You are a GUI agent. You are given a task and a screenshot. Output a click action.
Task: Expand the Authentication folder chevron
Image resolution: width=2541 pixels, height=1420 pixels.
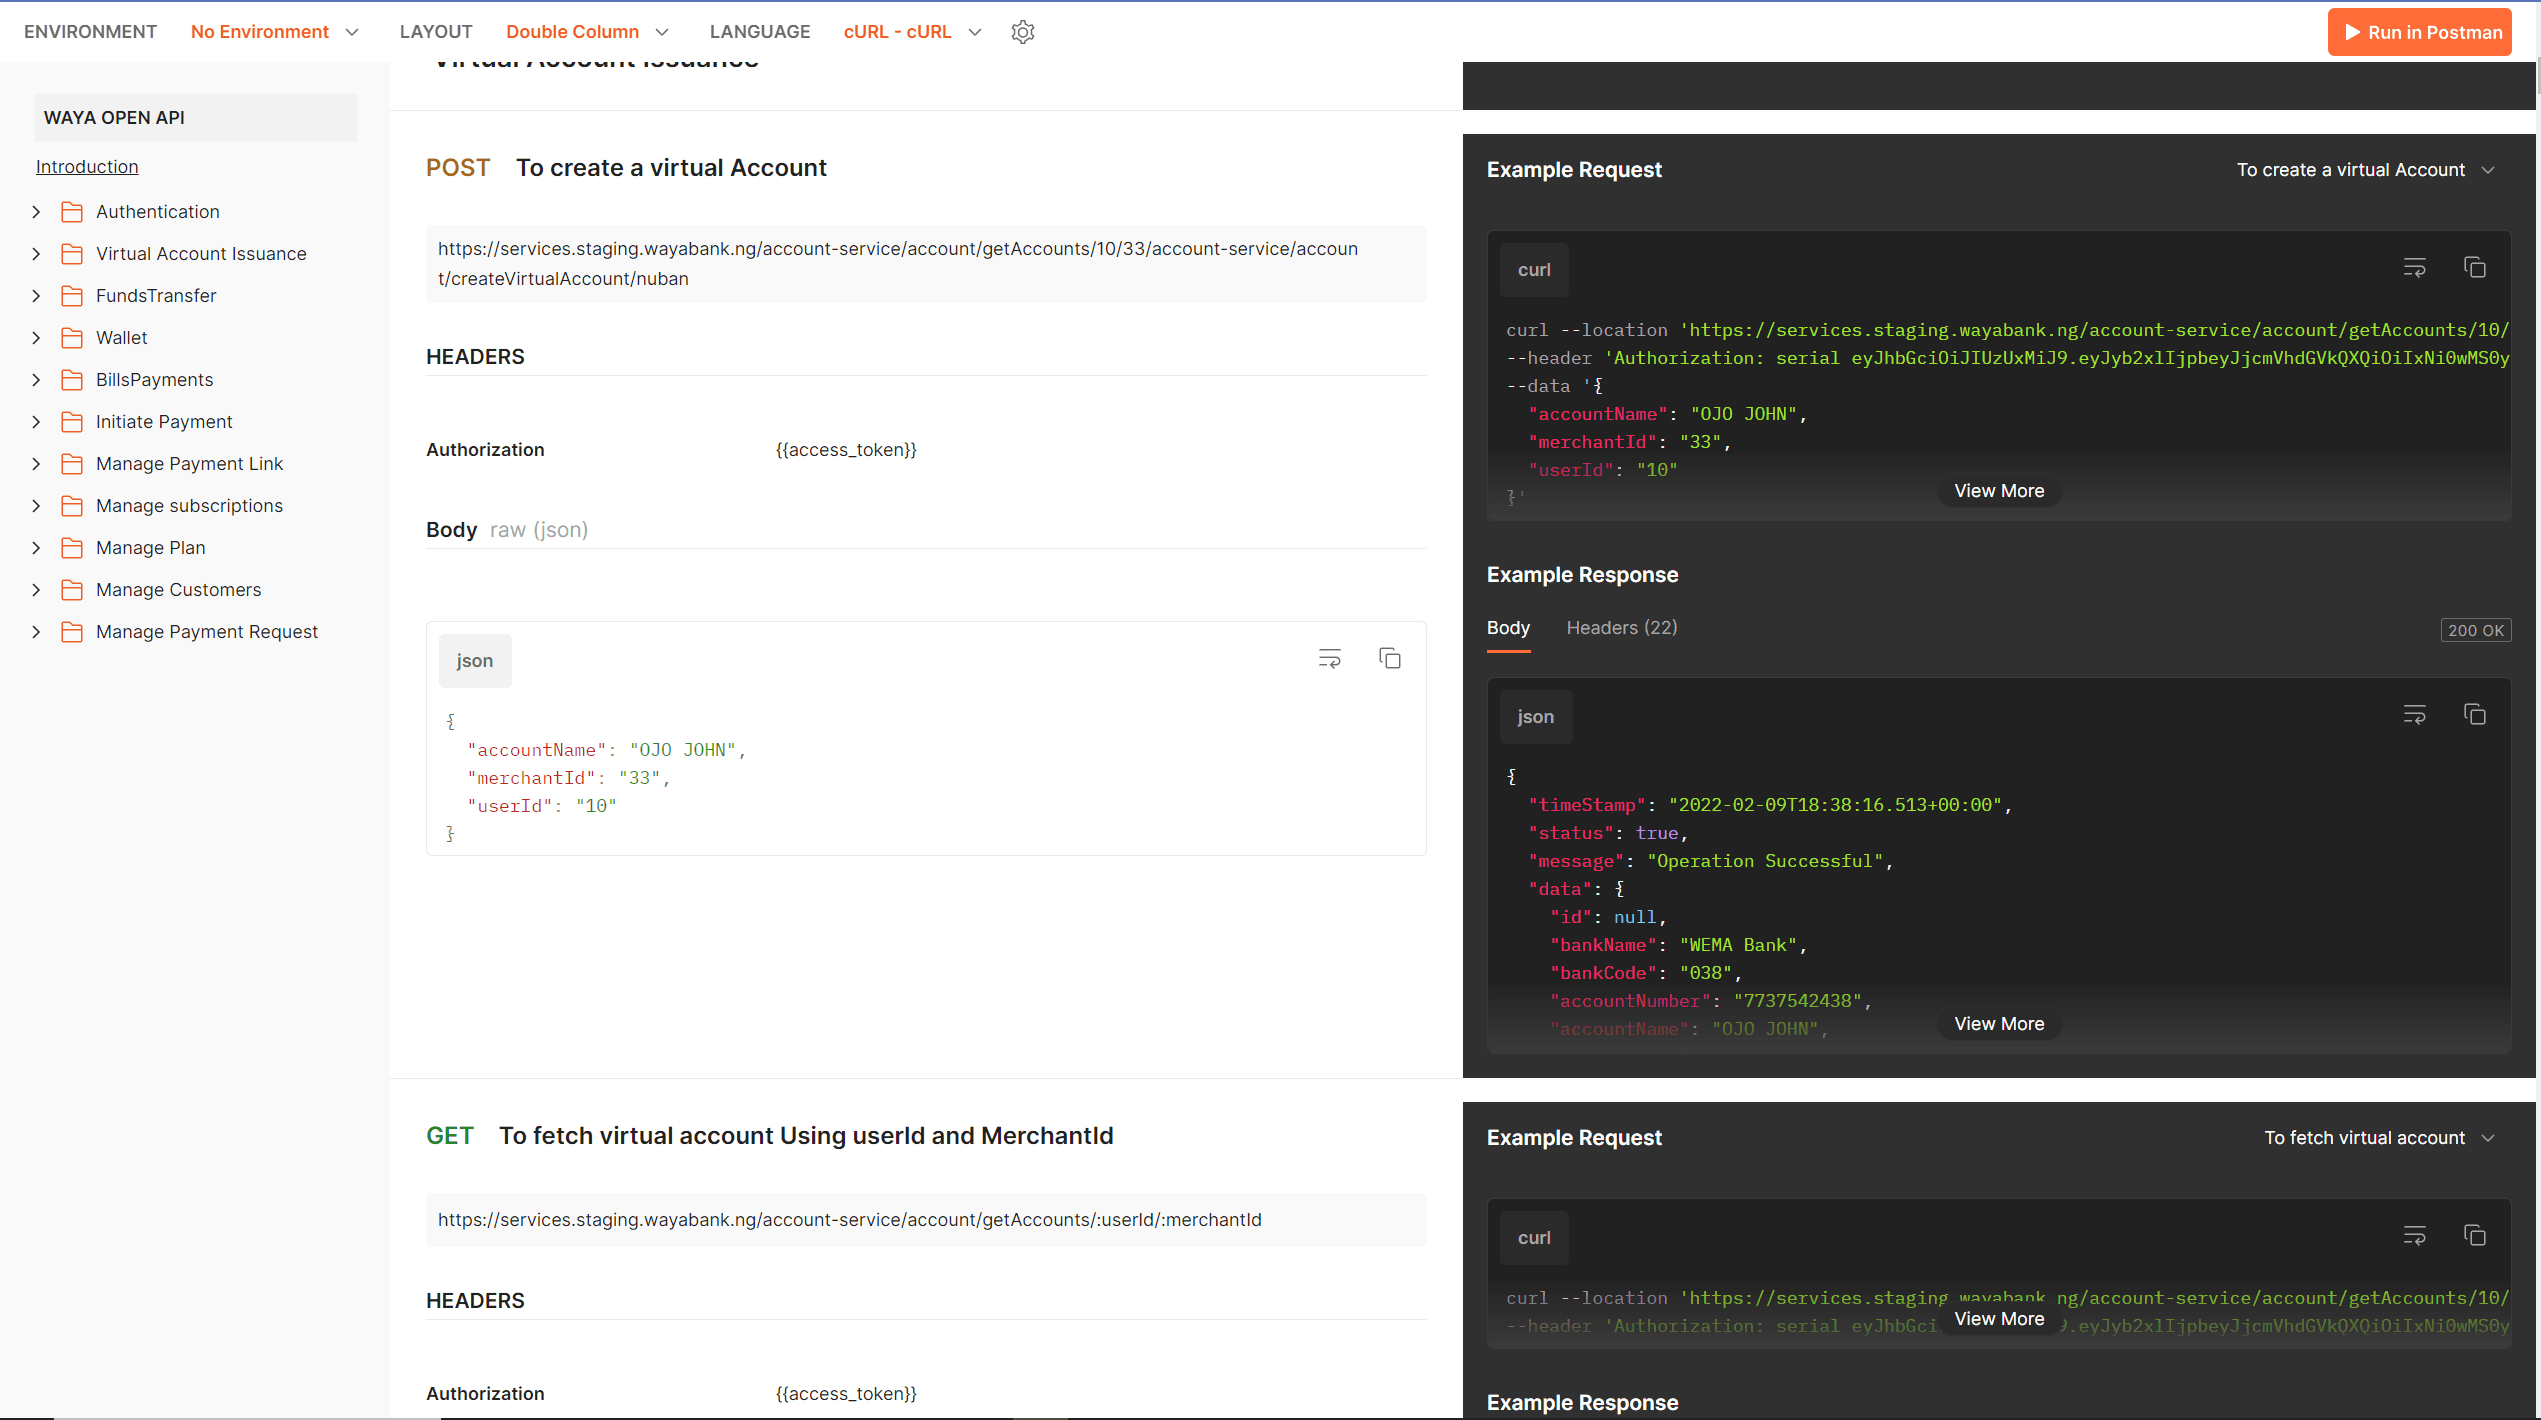(36, 212)
